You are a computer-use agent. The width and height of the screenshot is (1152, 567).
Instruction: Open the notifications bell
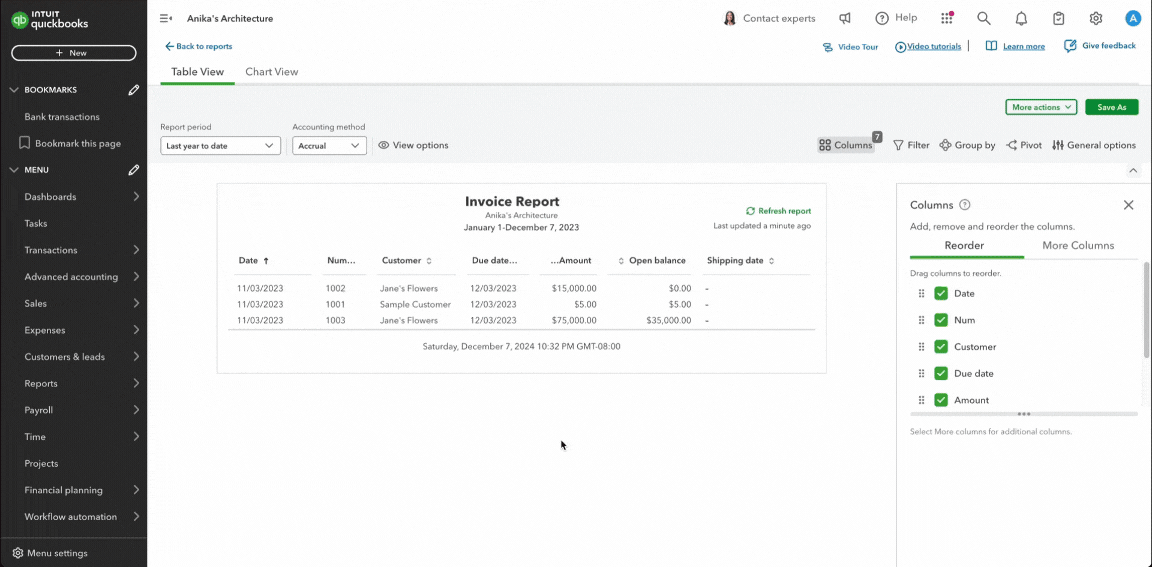[x=1021, y=18]
